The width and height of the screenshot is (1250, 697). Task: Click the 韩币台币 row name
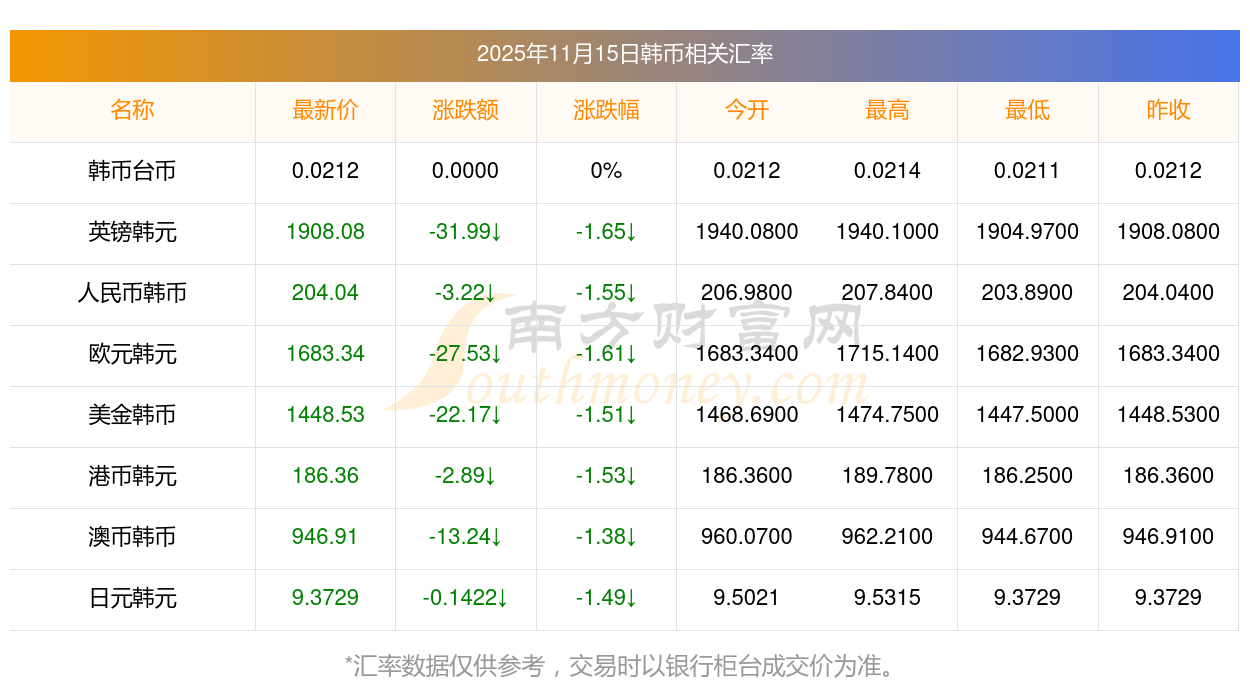[132, 171]
